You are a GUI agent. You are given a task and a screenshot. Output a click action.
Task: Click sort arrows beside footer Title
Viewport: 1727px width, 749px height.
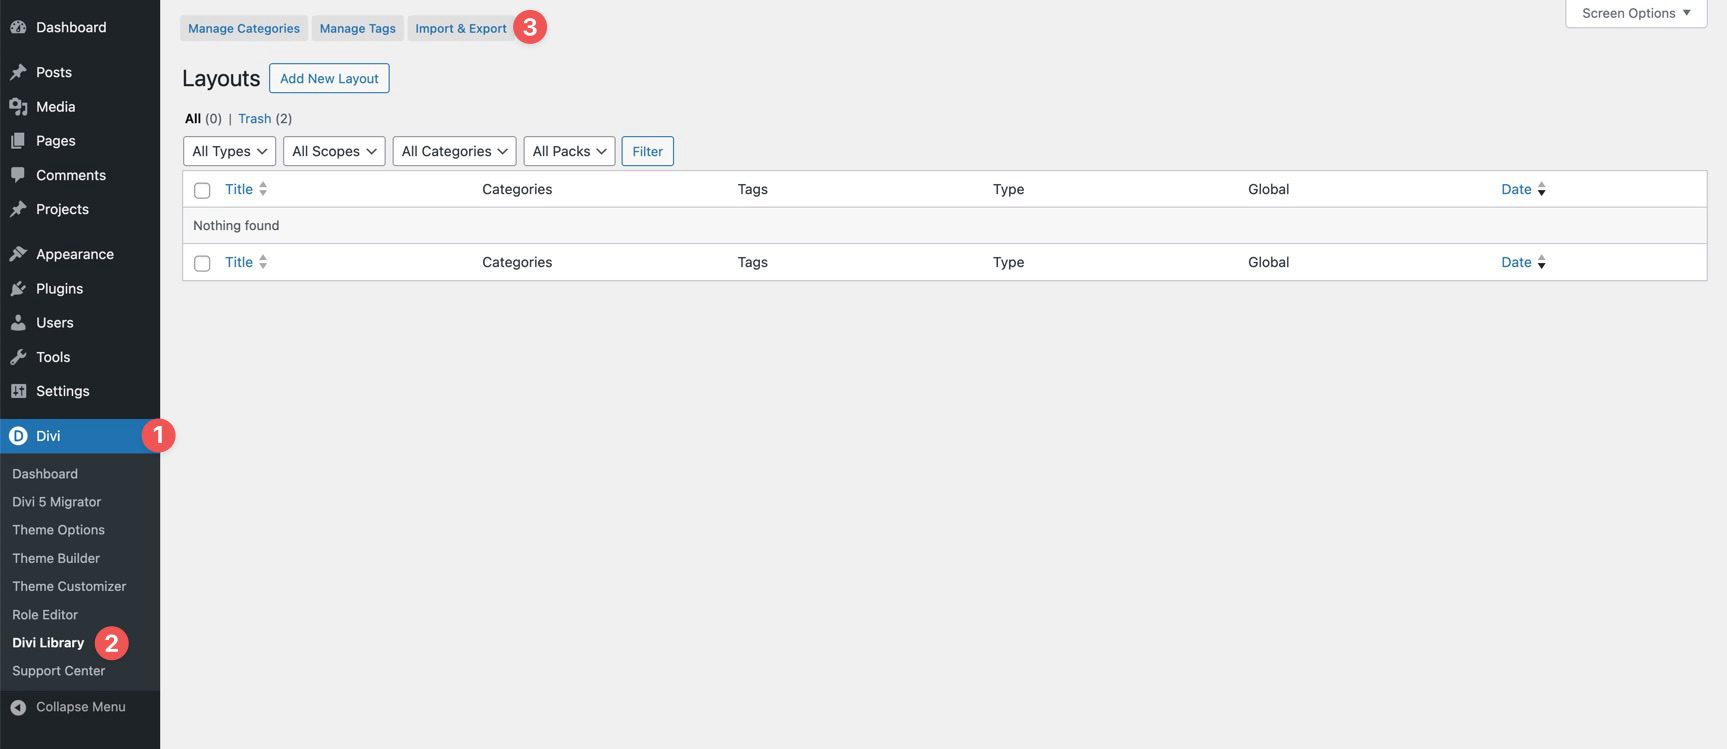pos(263,262)
